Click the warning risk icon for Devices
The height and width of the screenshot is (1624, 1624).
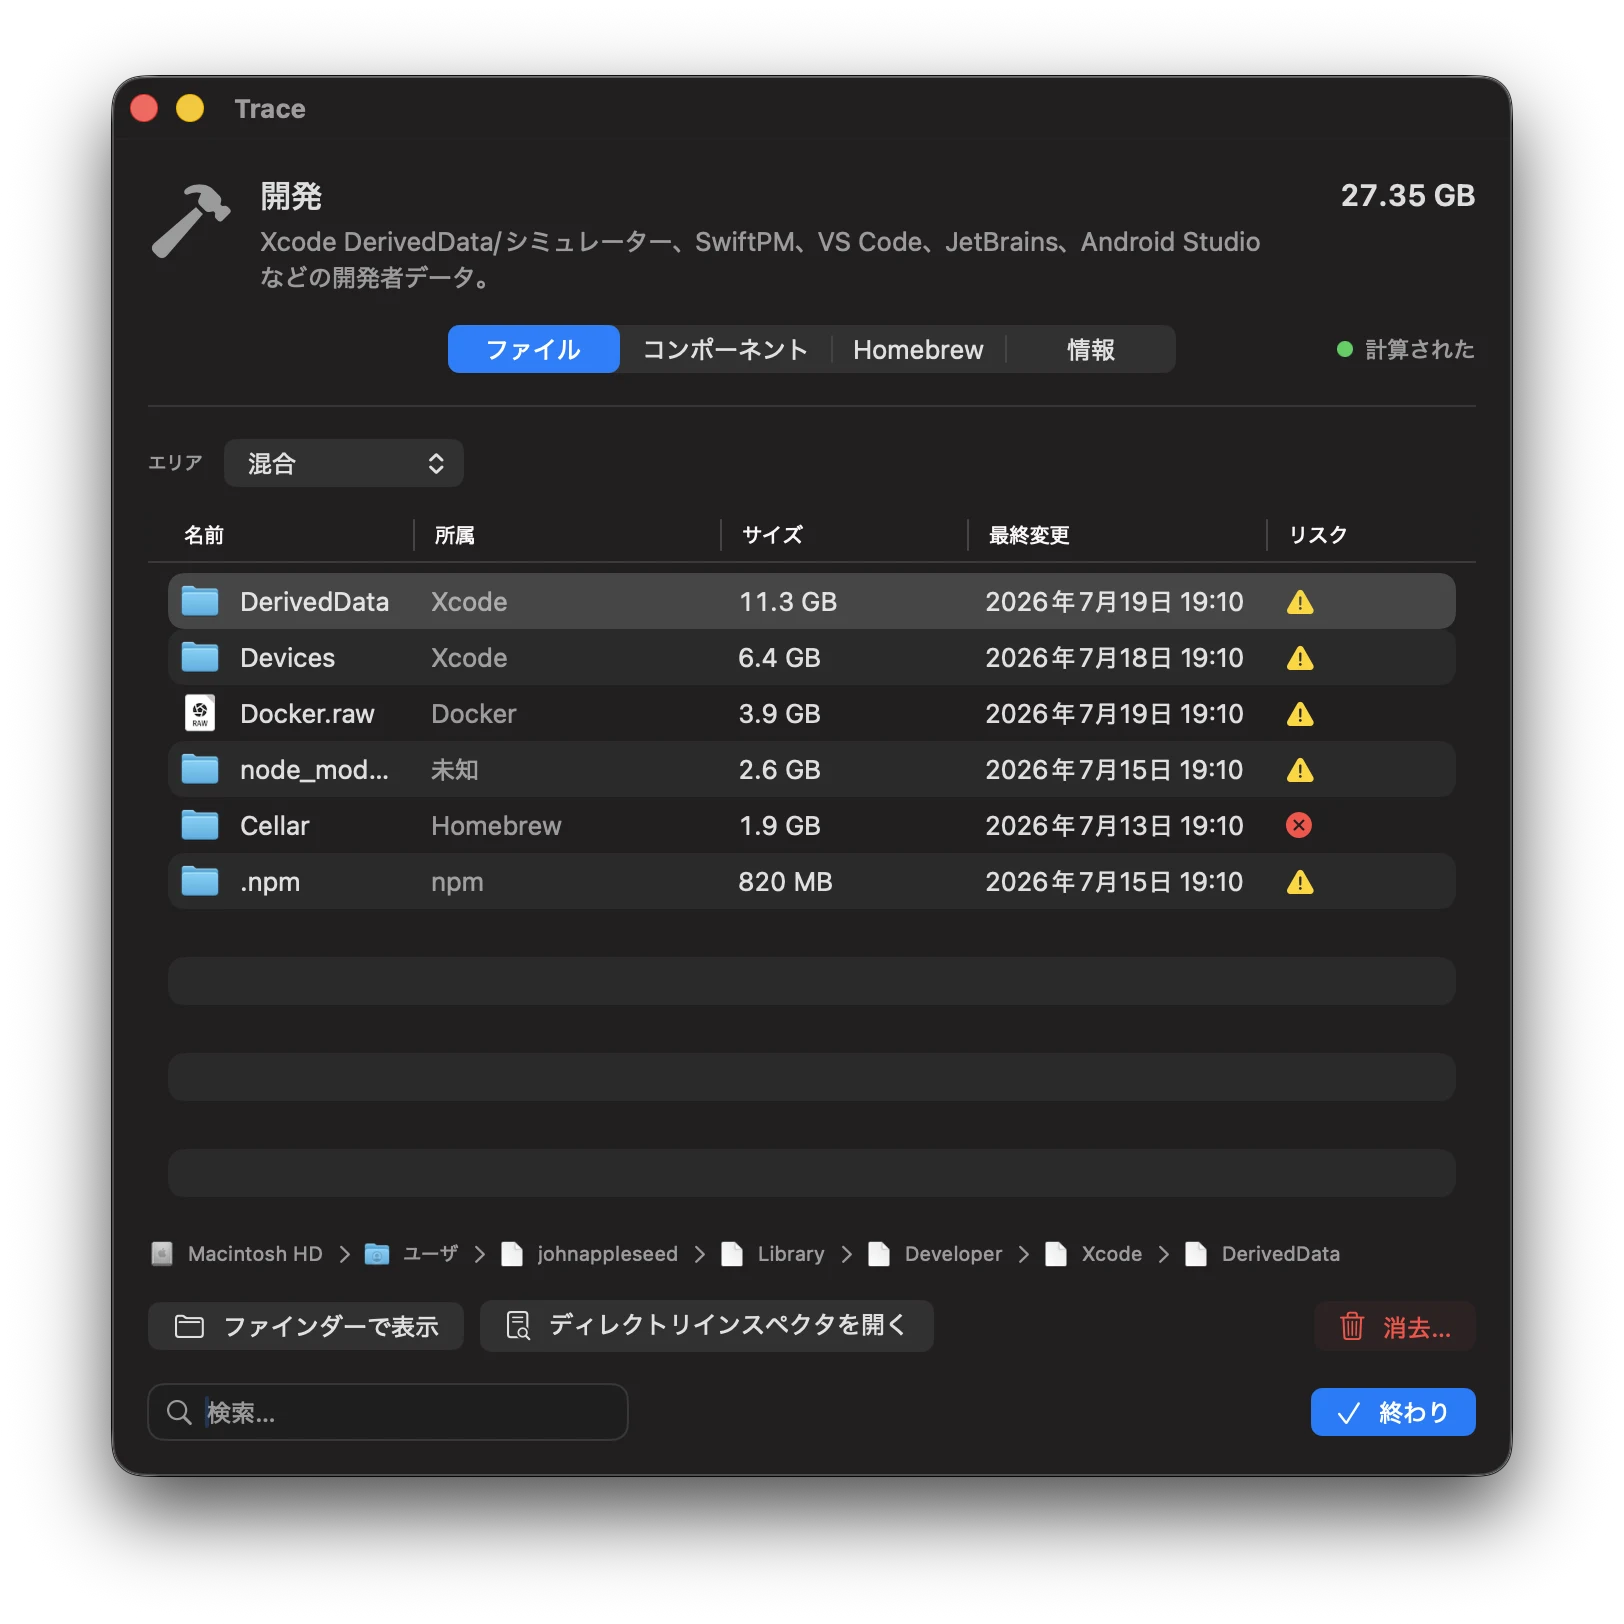1300,658
